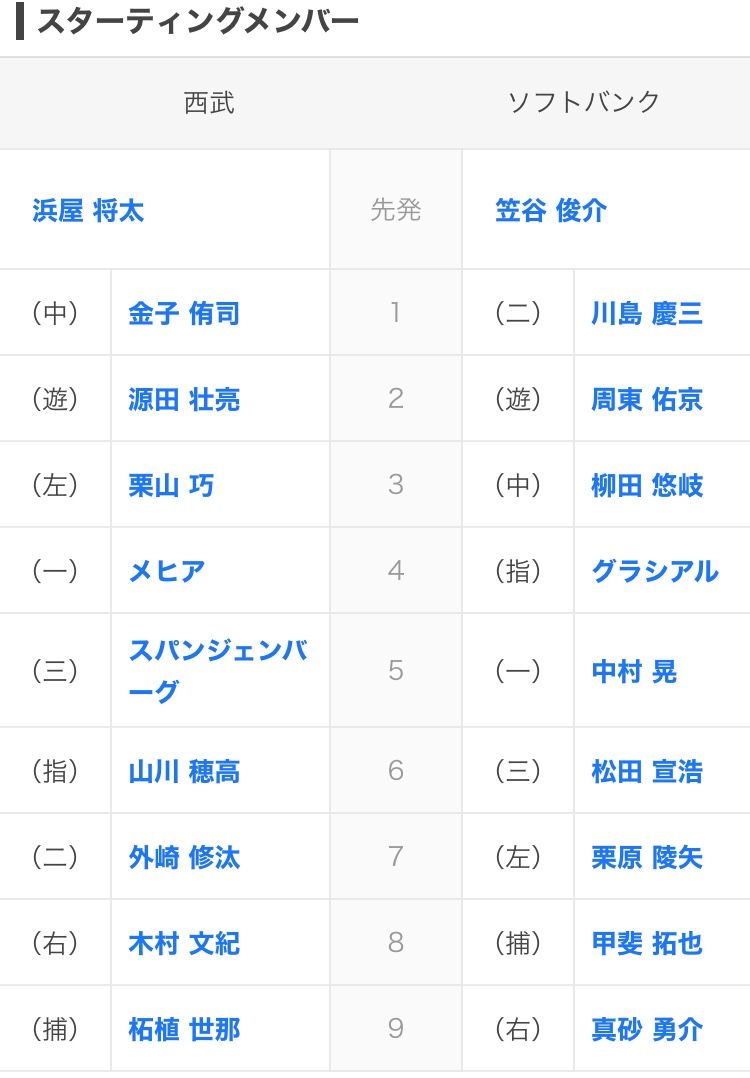Image resolution: width=750 pixels, height=1078 pixels.
Task: Select leadoff batter 金子 侑司
Action: (184, 314)
